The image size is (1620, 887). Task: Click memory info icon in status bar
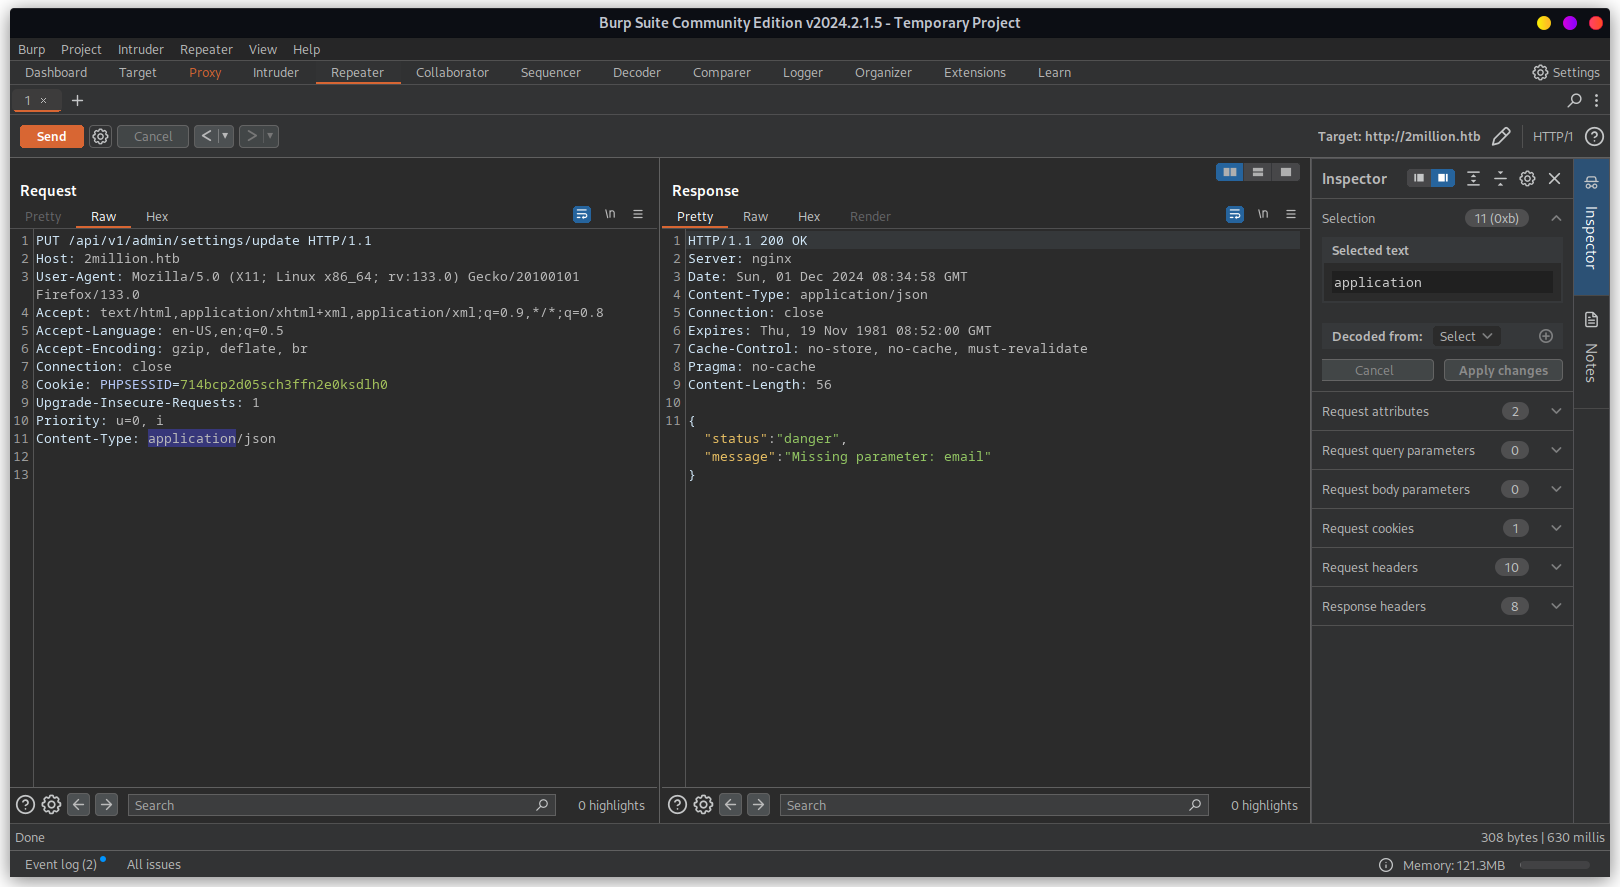coord(1386,865)
